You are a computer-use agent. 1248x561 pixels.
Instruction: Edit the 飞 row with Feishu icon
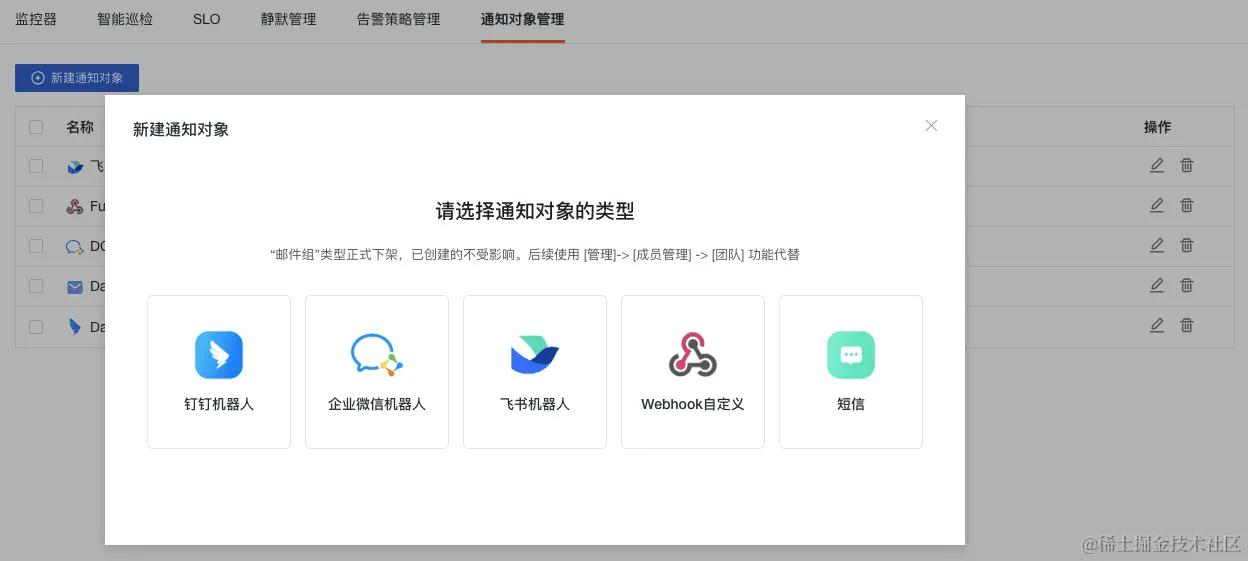1157,165
